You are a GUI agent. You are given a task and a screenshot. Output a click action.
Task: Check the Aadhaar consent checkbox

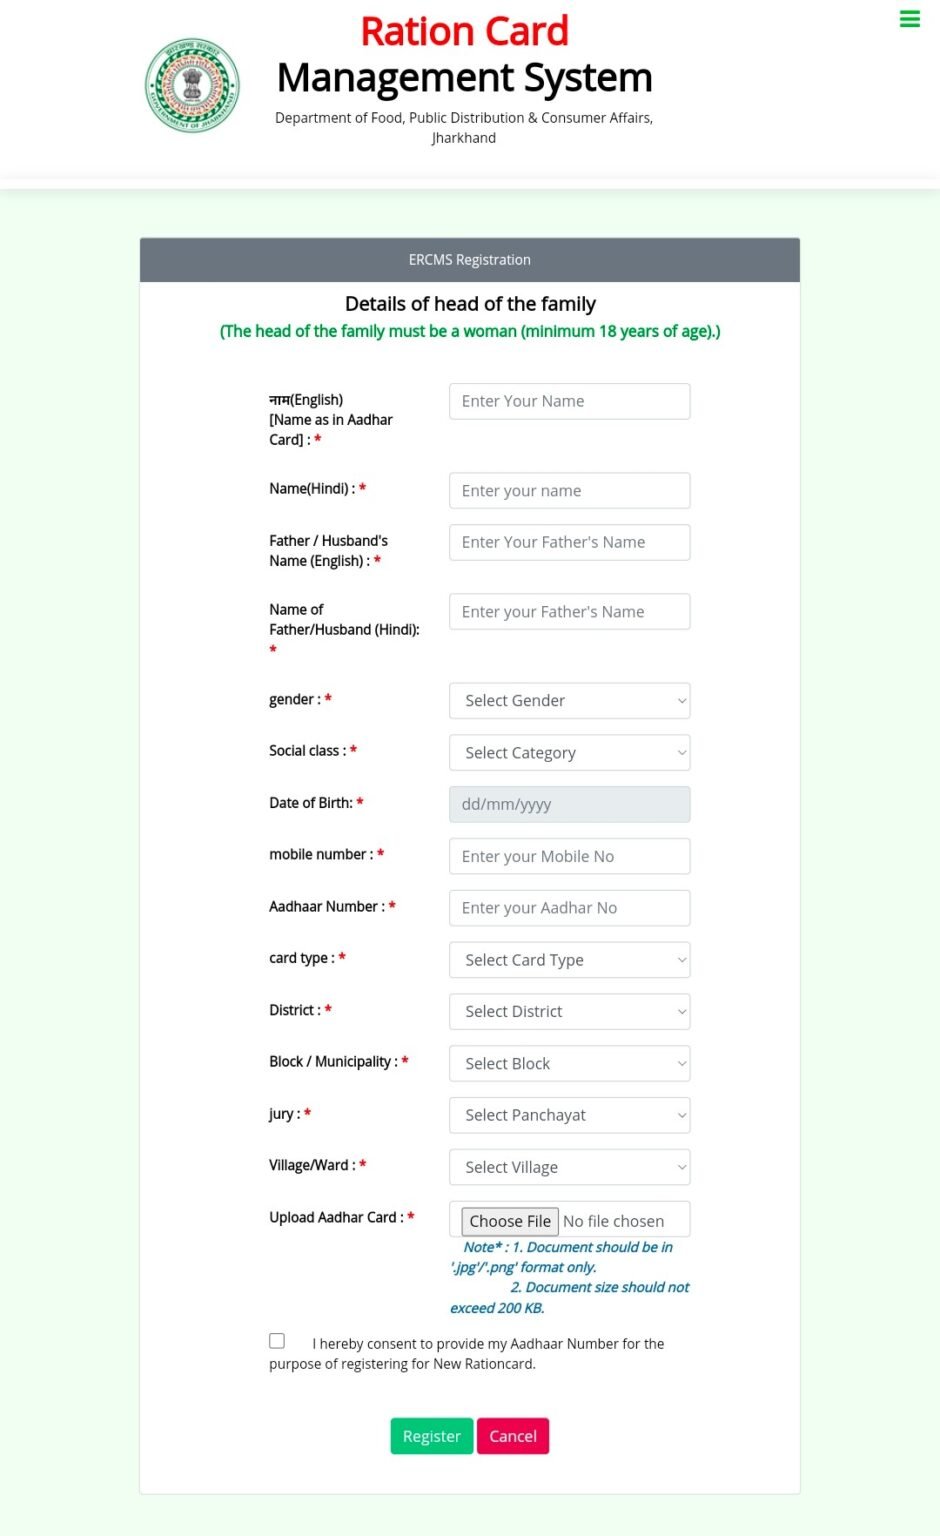click(x=277, y=1341)
